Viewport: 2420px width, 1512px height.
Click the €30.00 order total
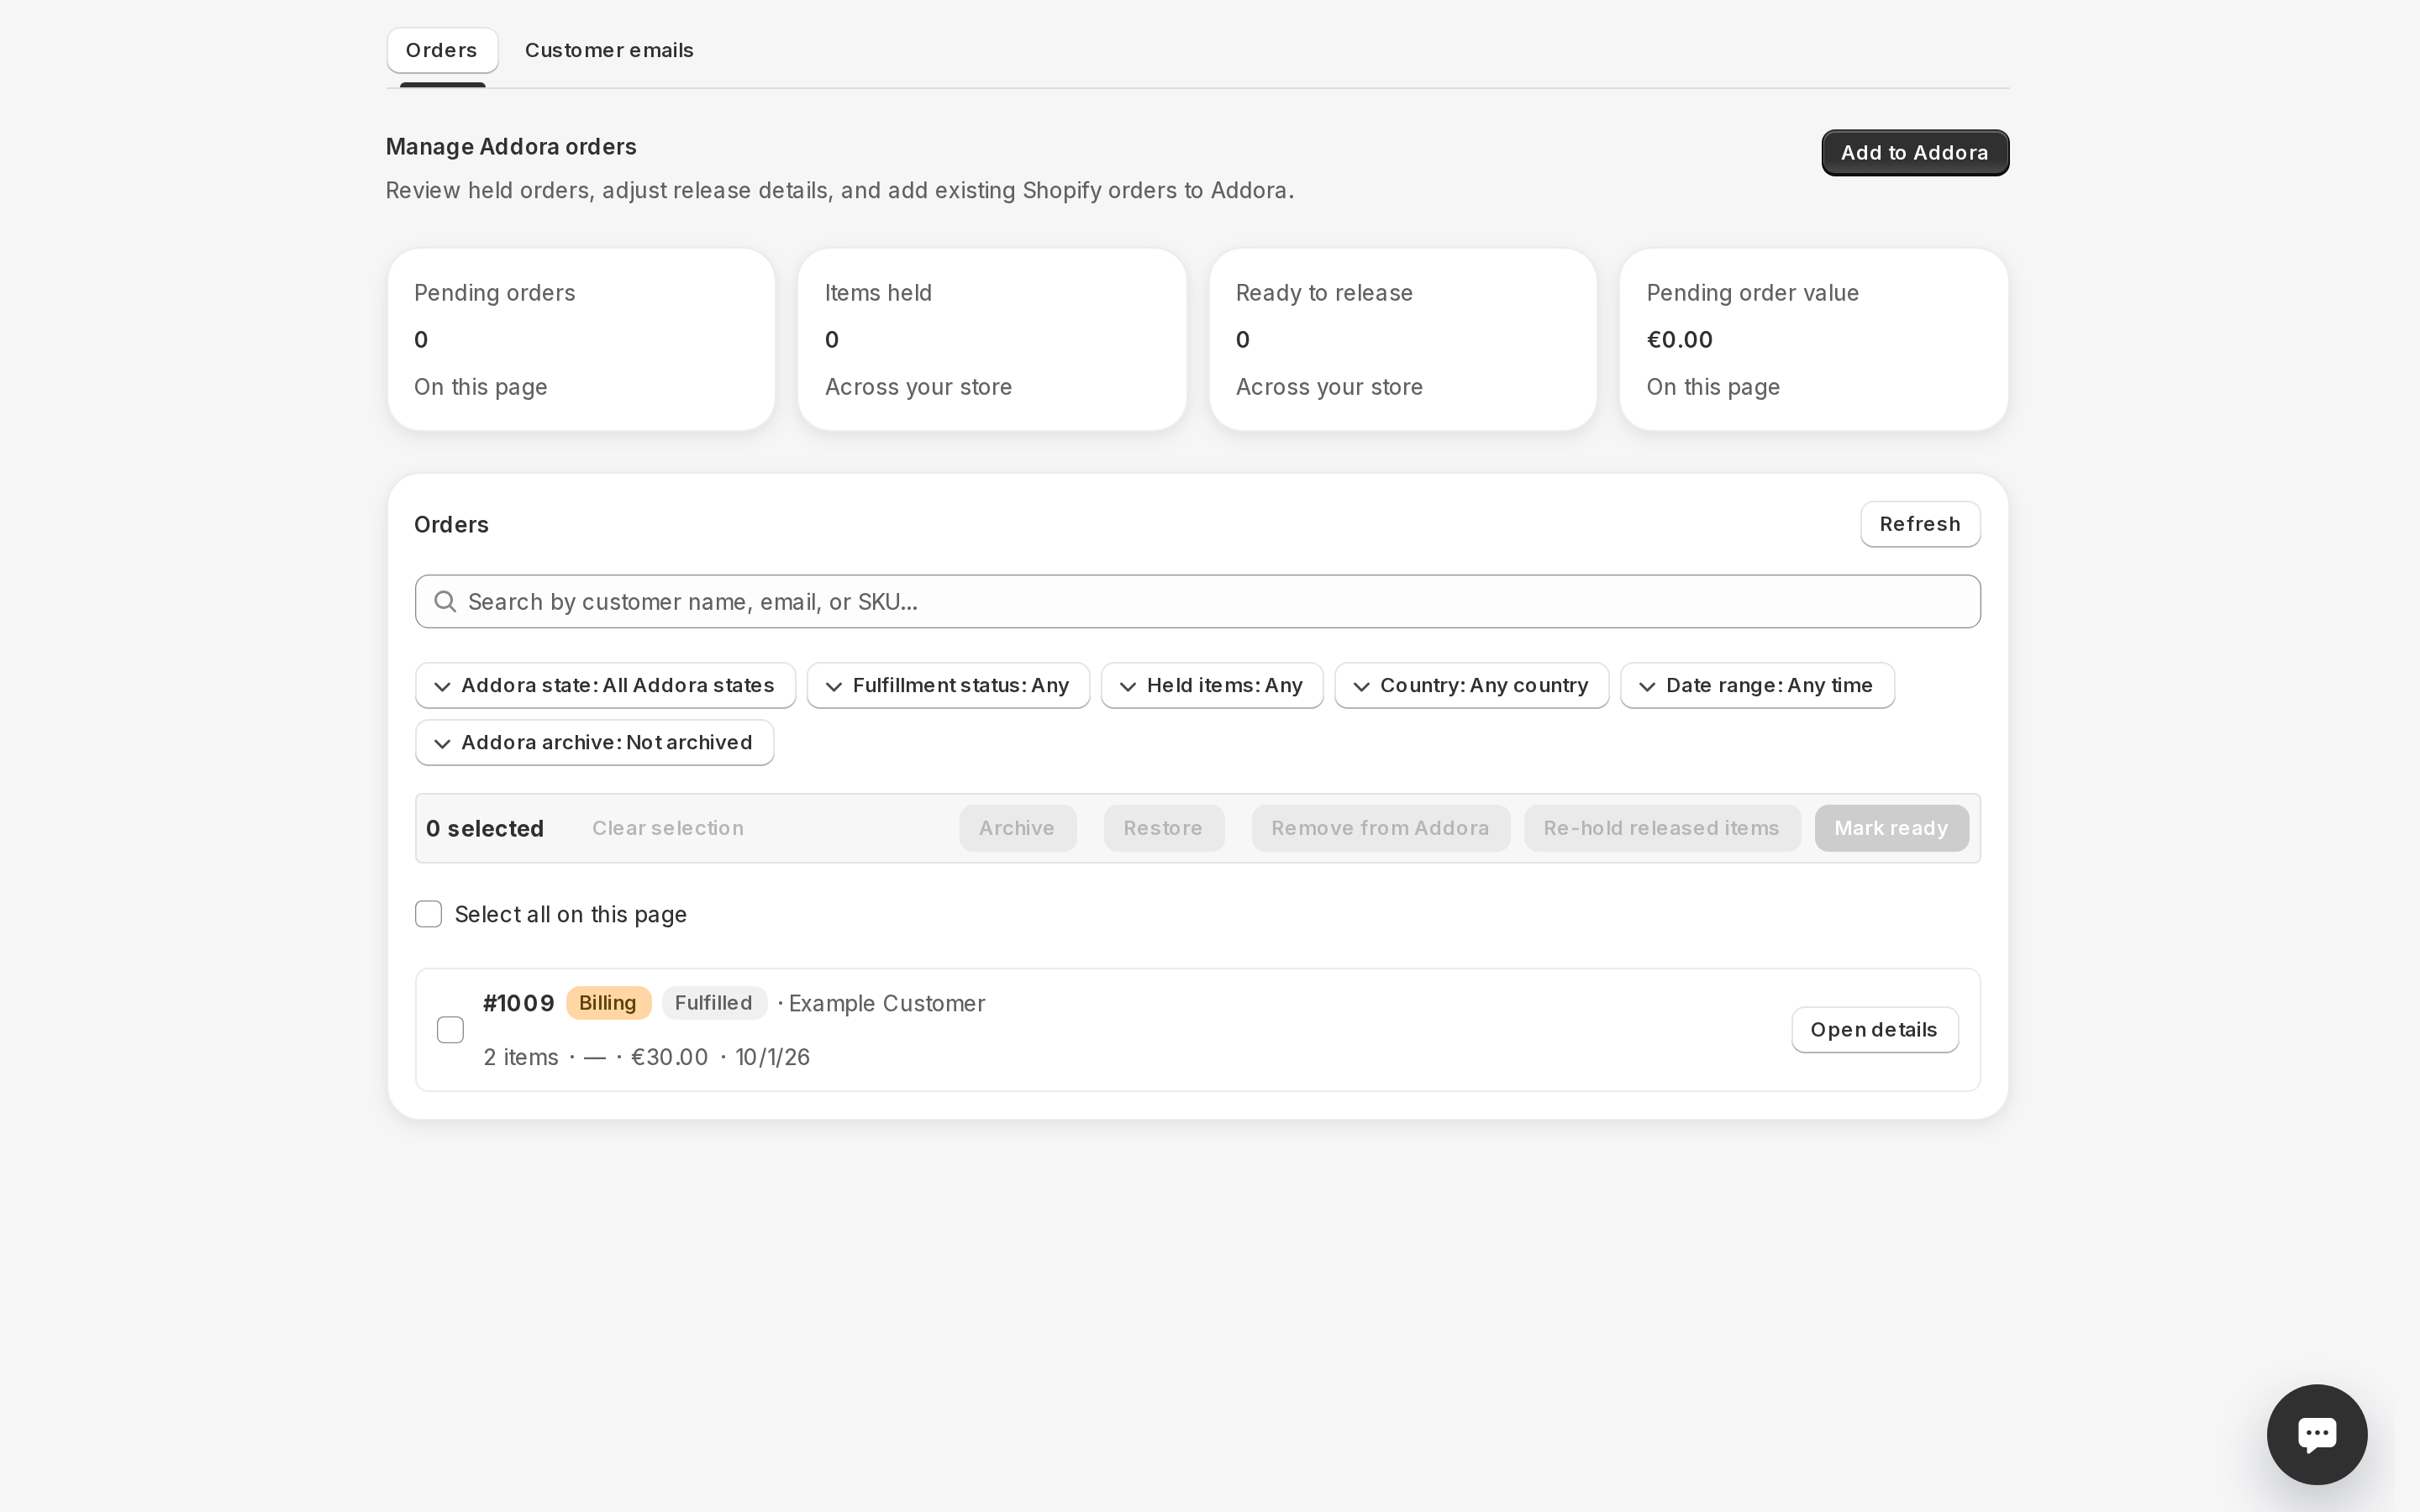pos(669,1057)
